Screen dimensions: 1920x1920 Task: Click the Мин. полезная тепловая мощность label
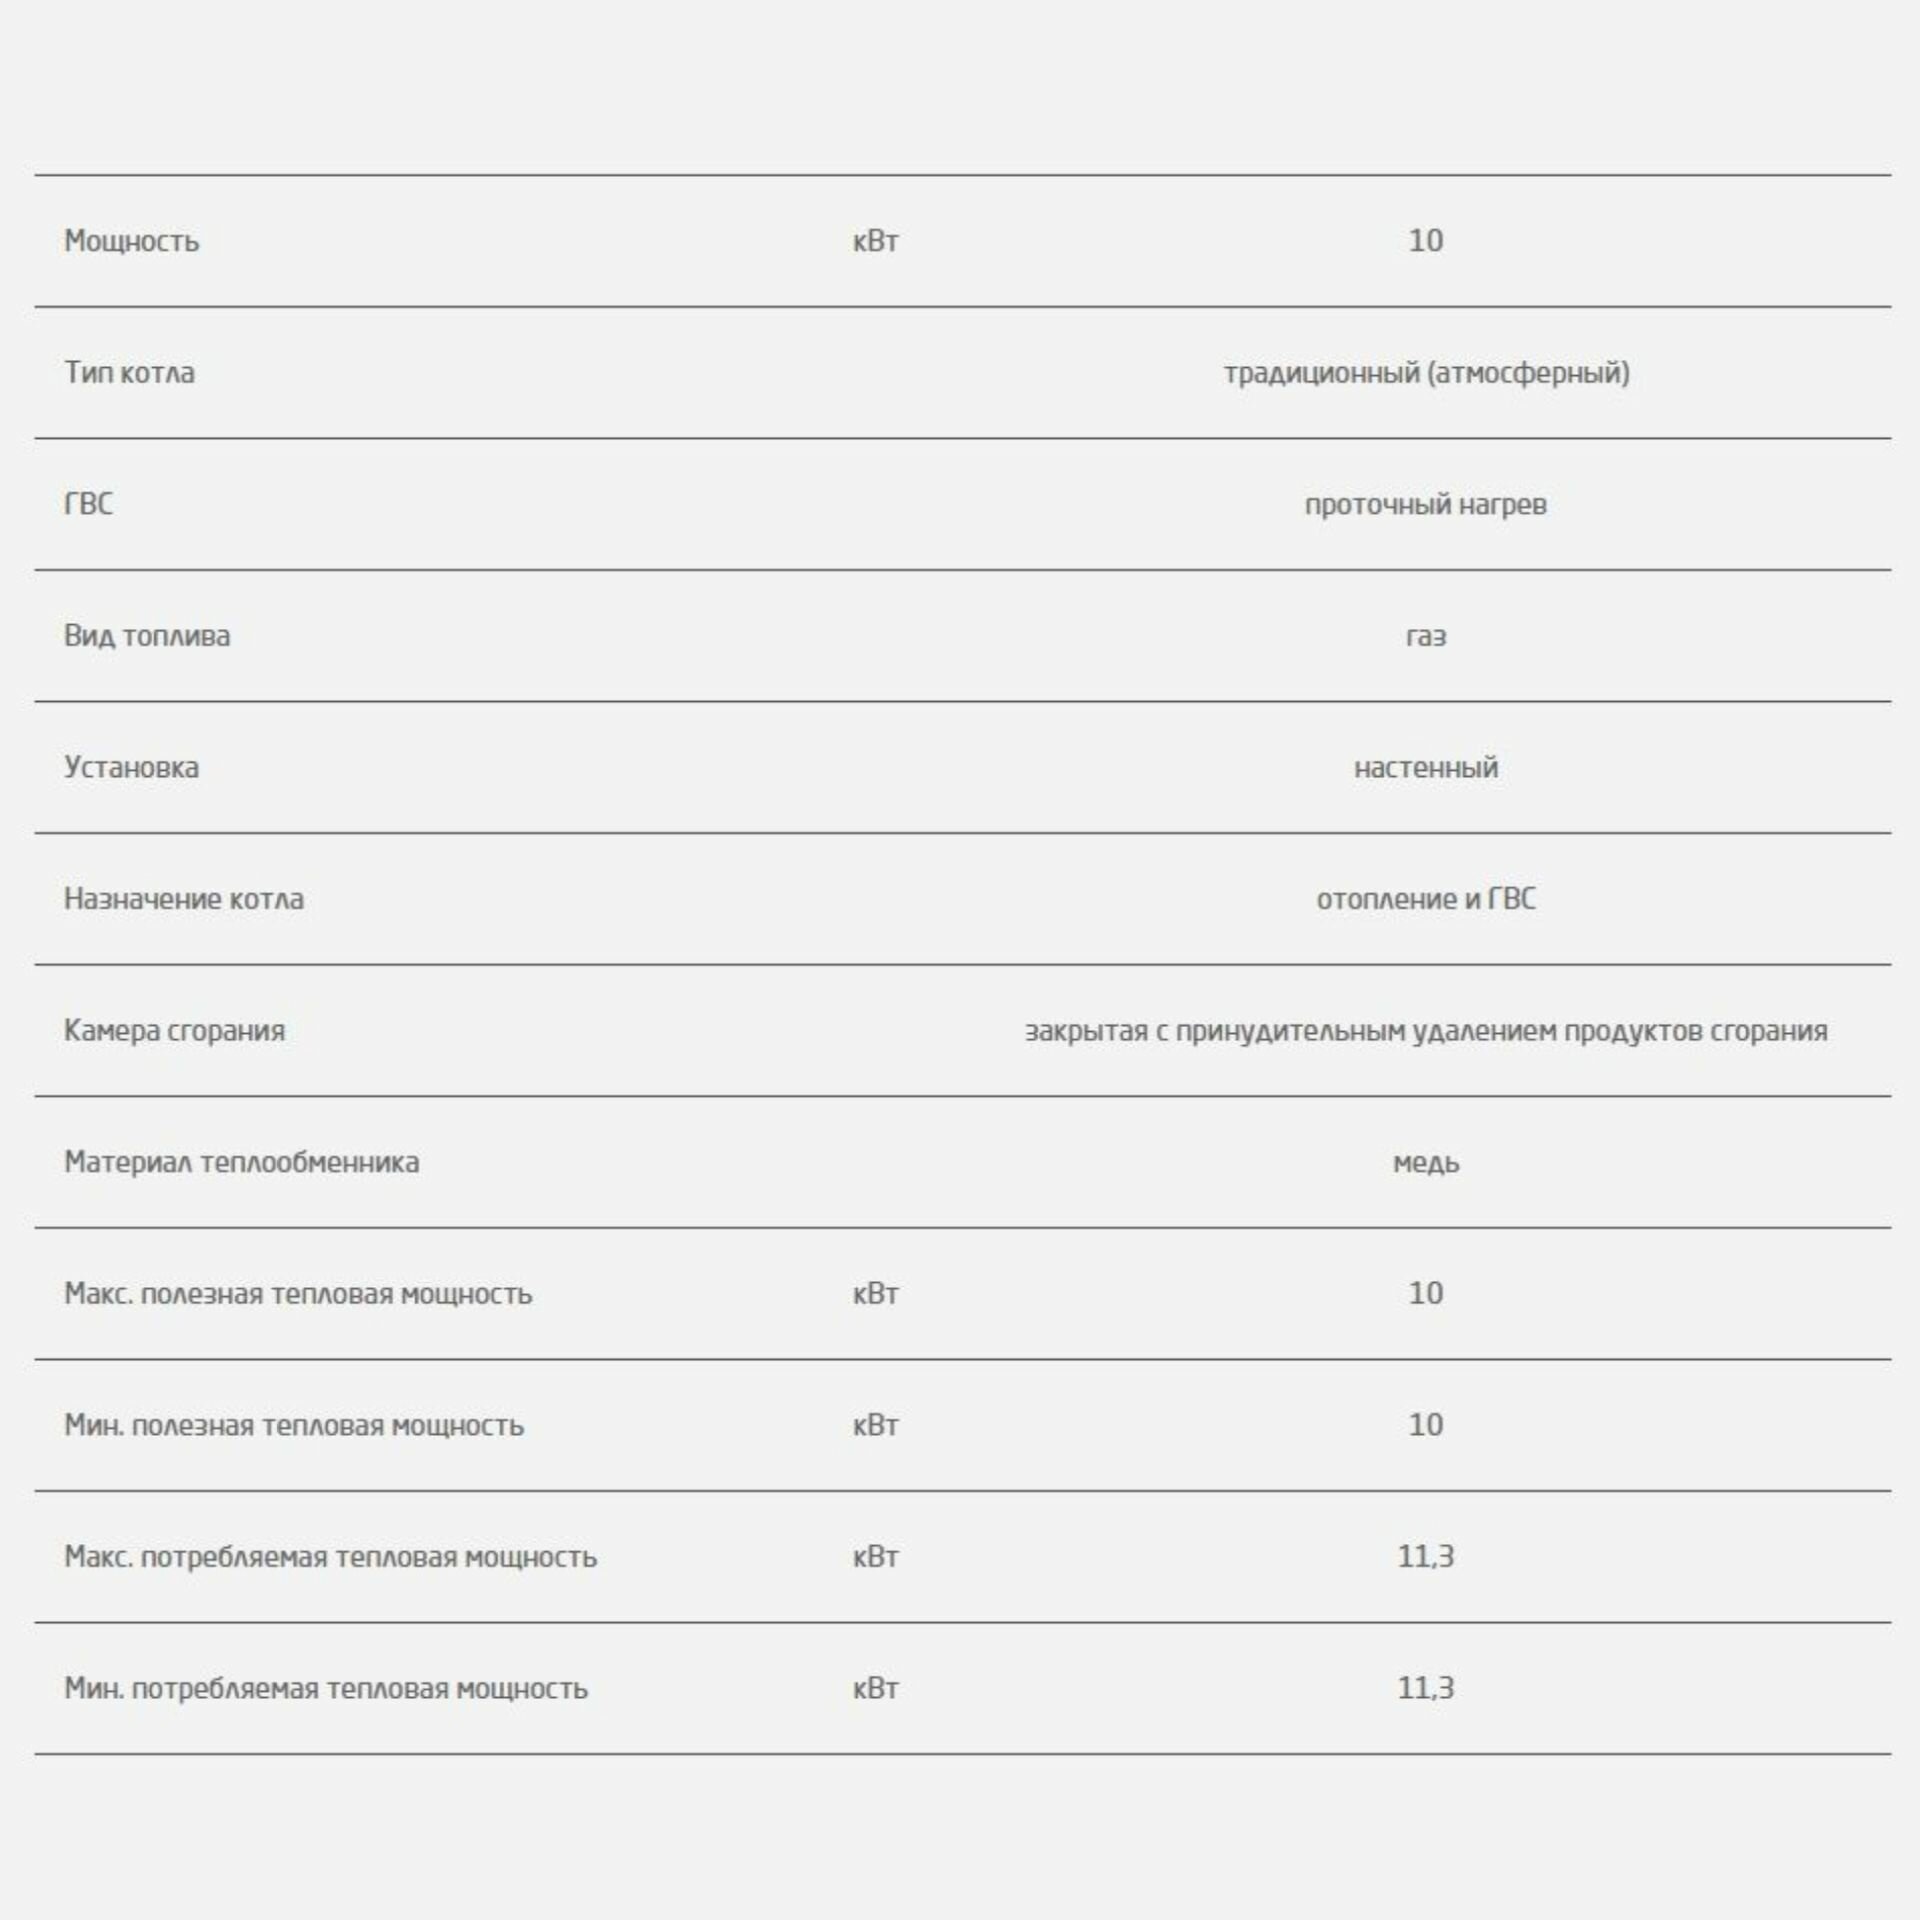point(294,1425)
